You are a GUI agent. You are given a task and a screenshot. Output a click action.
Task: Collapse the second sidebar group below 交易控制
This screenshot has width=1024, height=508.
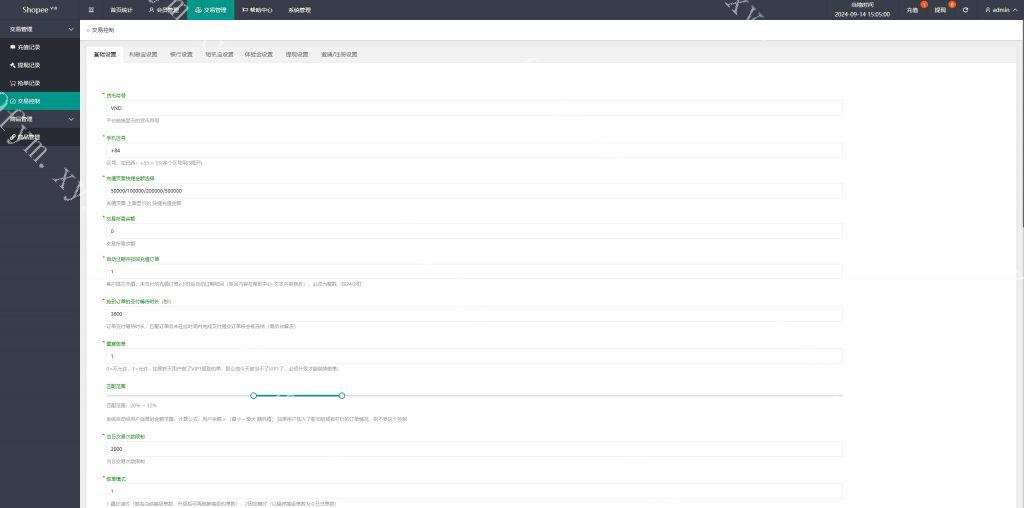click(x=40, y=119)
